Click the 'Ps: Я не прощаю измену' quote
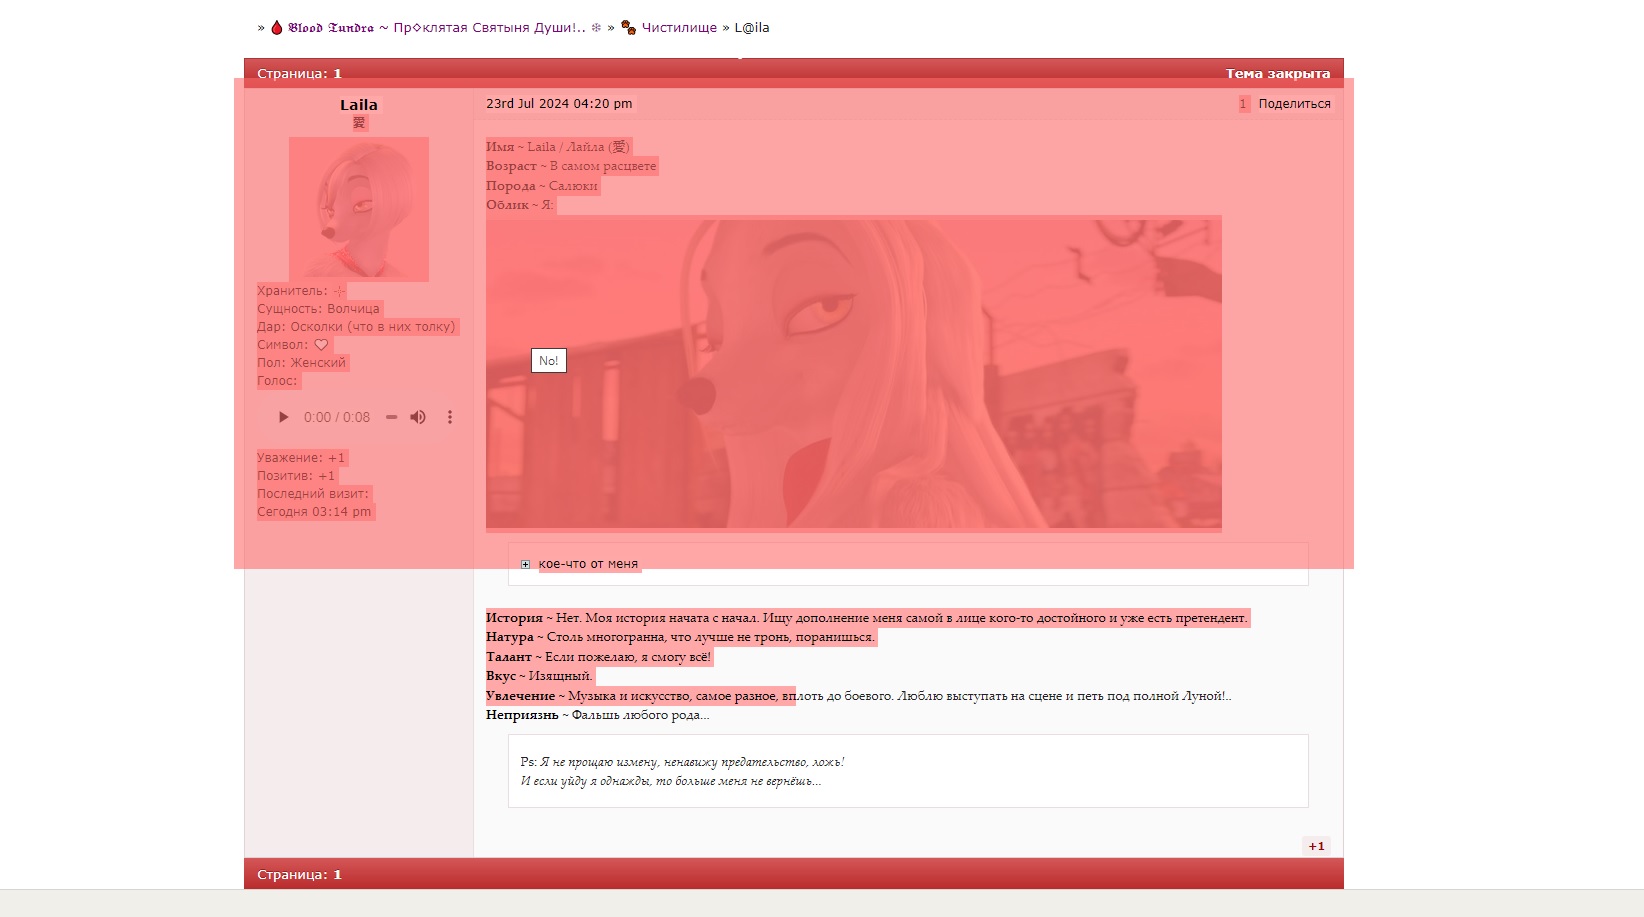Image resolution: width=1644 pixels, height=917 pixels. click(682, 762)
